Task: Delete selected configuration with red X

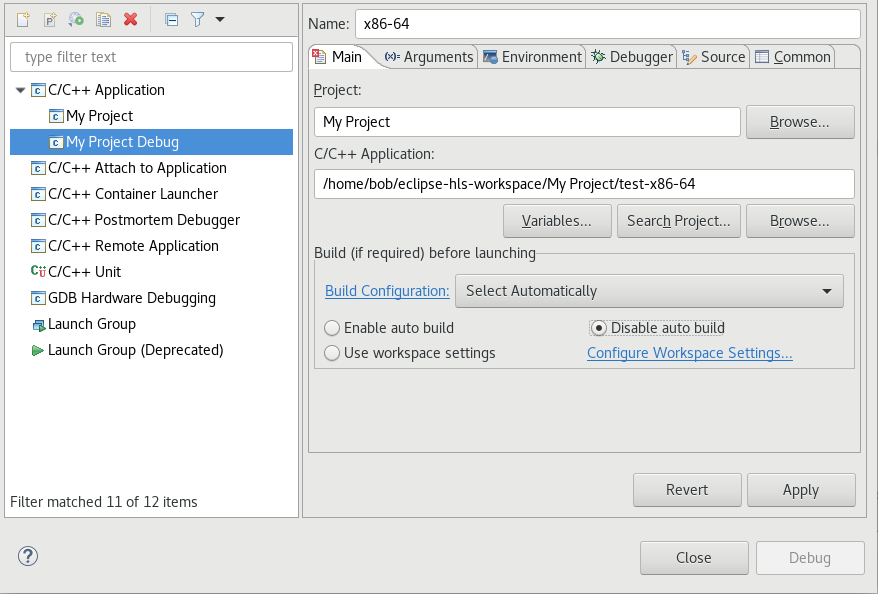Action: coord(130,19)
